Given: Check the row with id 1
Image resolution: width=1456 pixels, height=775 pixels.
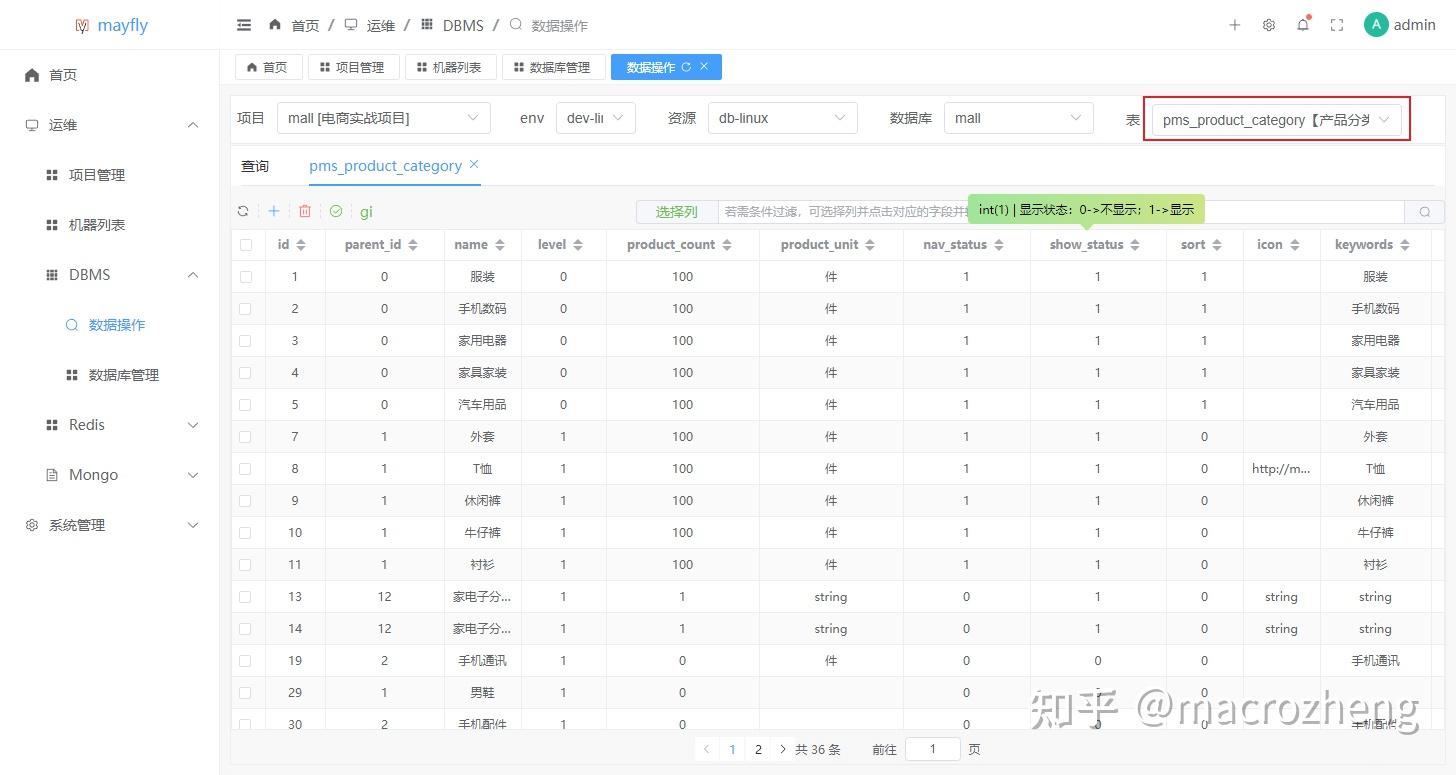Looking at the screenshot, I should [x=246, y=276].
